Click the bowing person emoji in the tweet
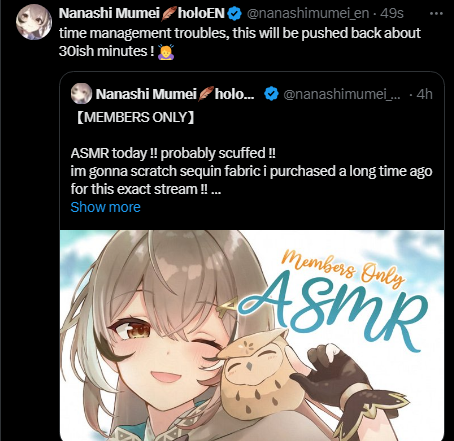 click(165, 52)
